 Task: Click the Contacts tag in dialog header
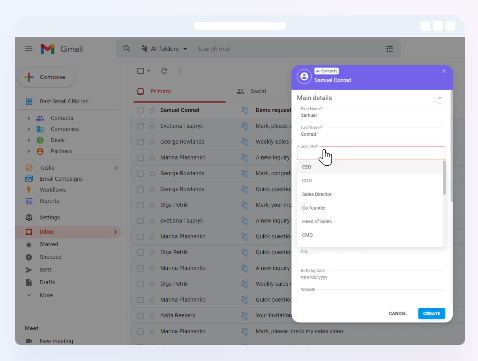click(326, 71)
